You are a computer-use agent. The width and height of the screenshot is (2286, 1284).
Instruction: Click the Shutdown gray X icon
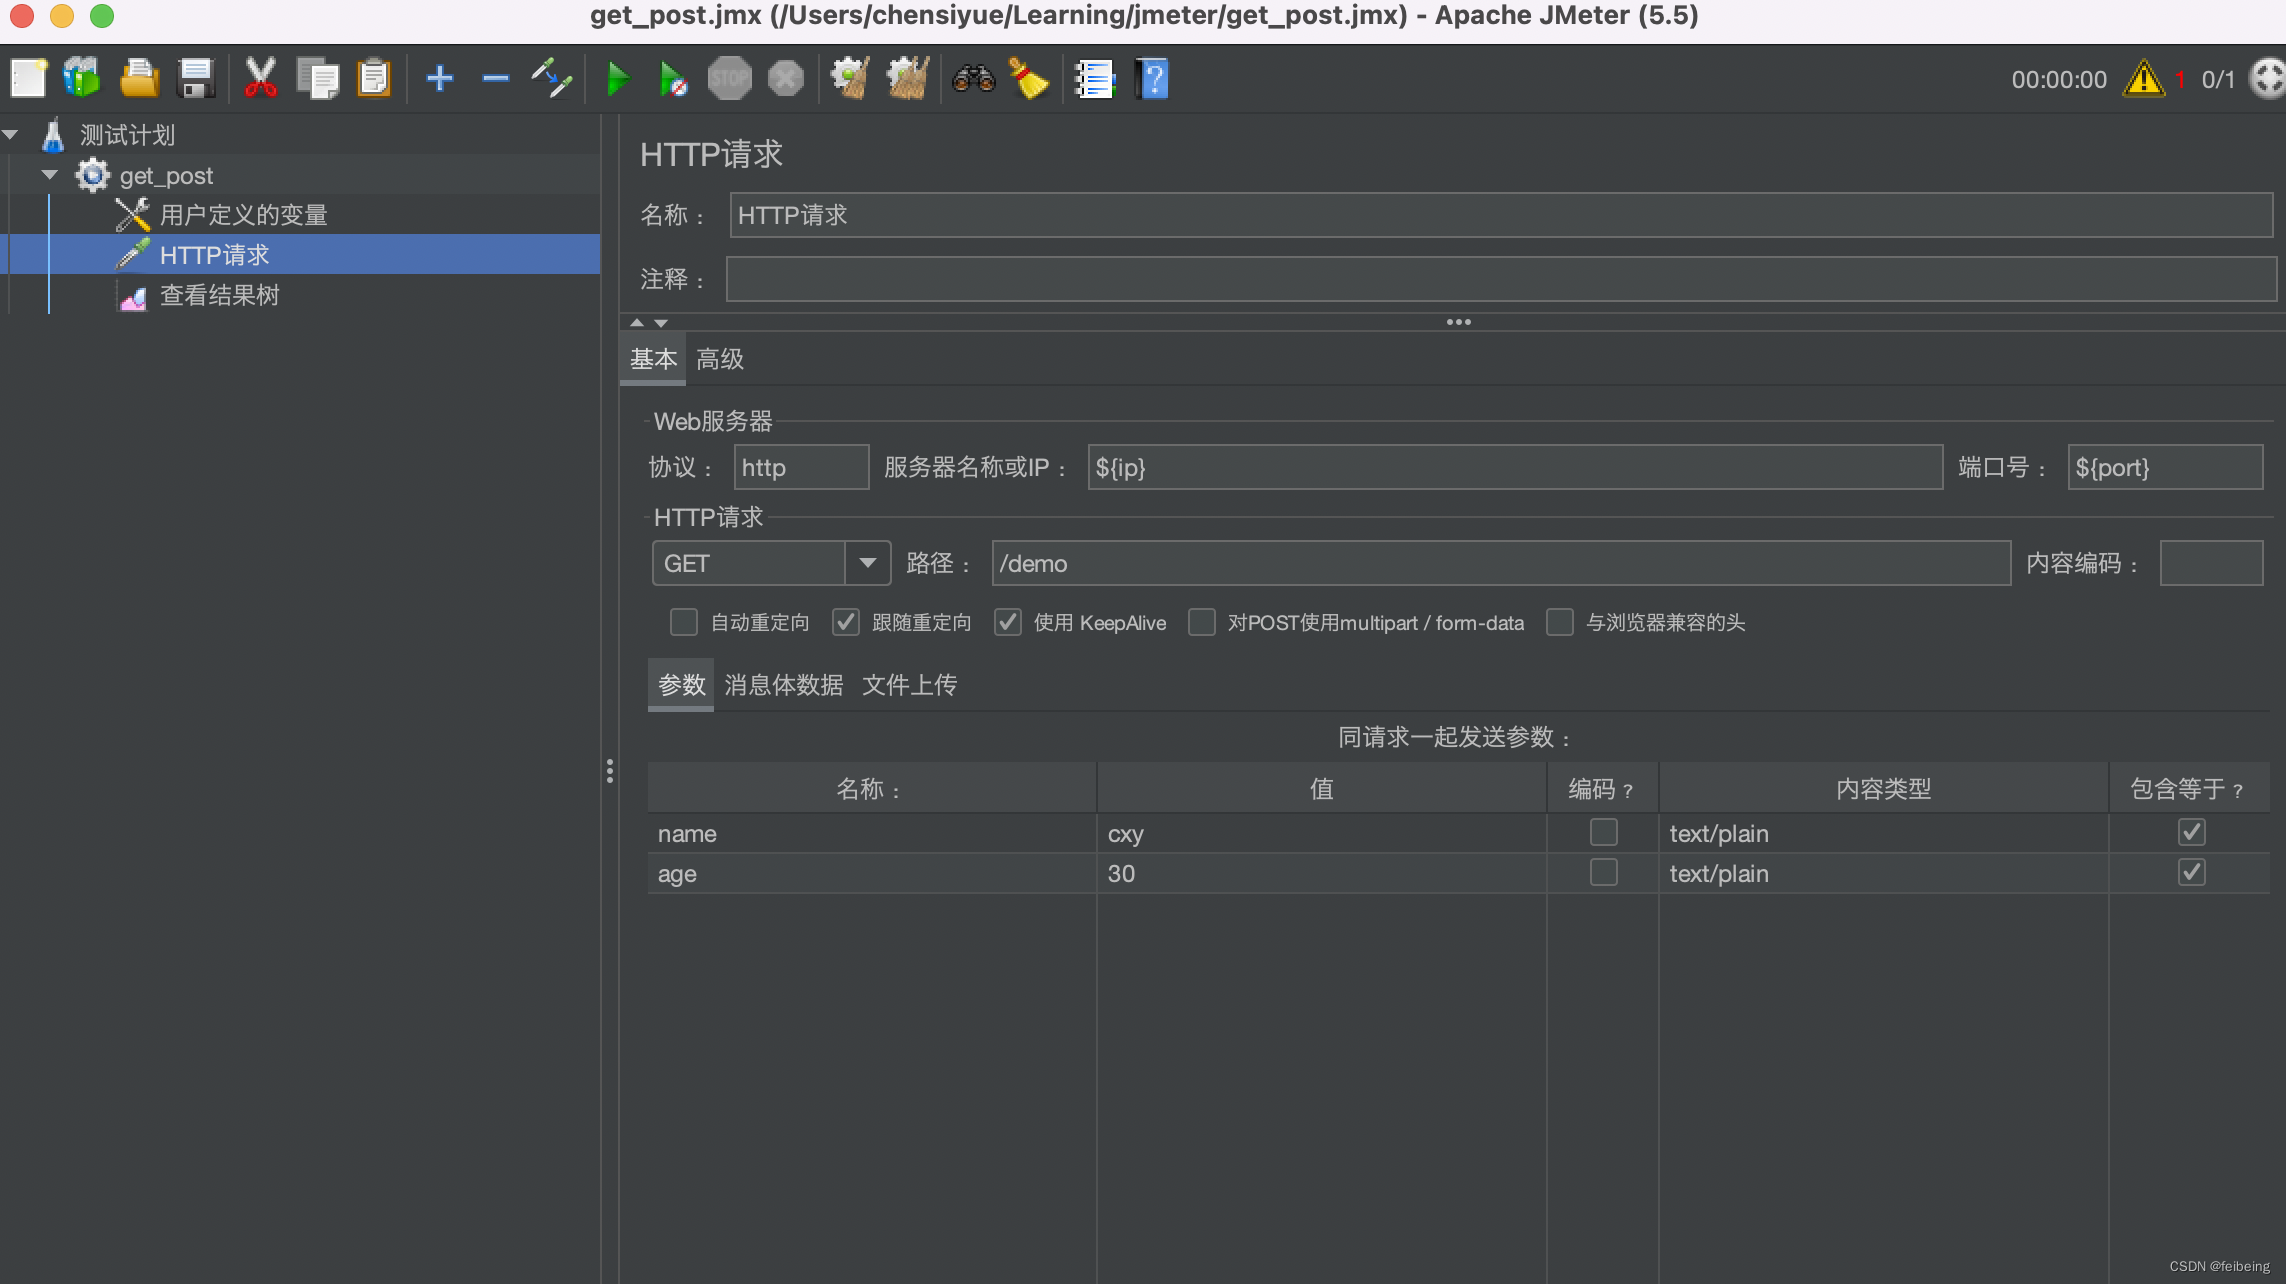click(785, 78)
